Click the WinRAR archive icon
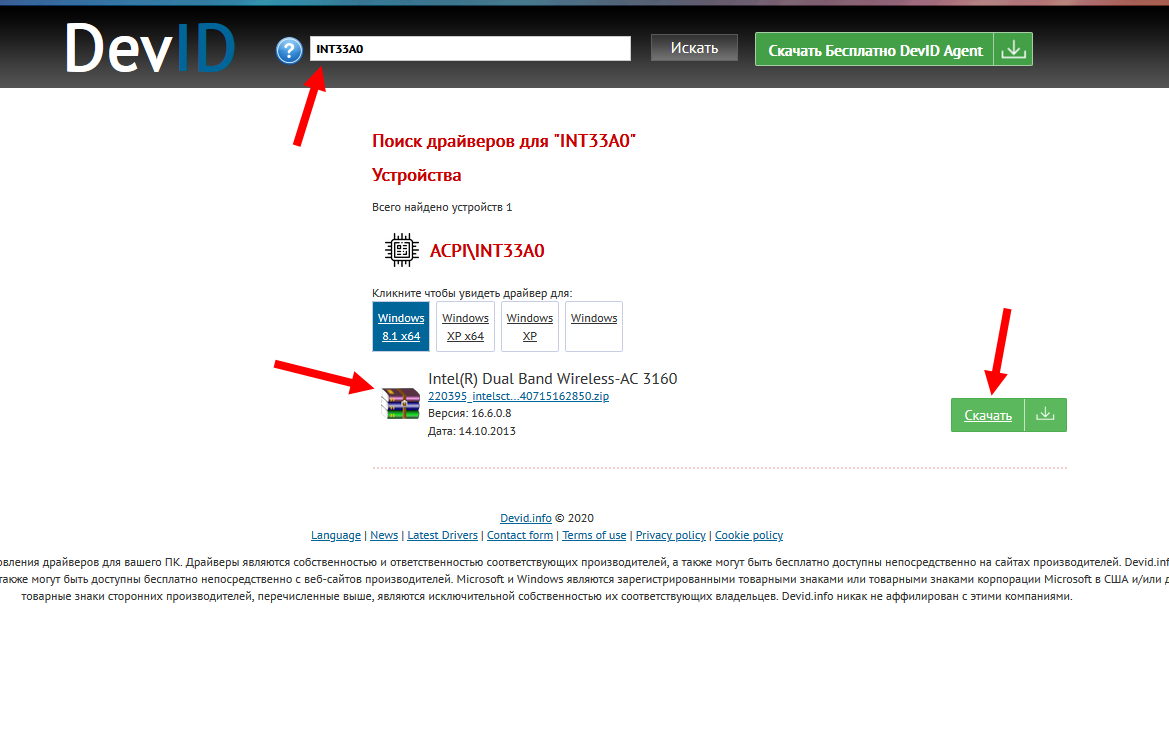This screenshot has height=753, width=1169. pyautogui.click(x=400, y=403)
